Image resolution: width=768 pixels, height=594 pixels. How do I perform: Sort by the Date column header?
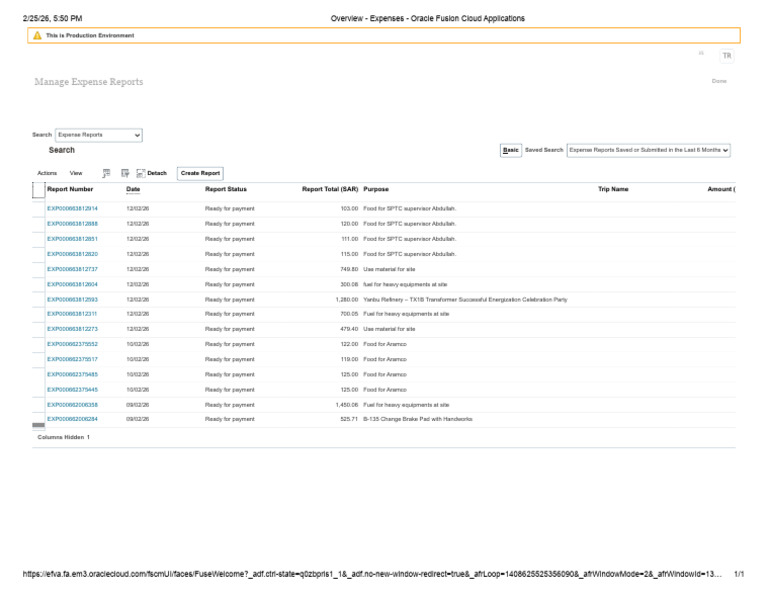click(x=133, y=189)
